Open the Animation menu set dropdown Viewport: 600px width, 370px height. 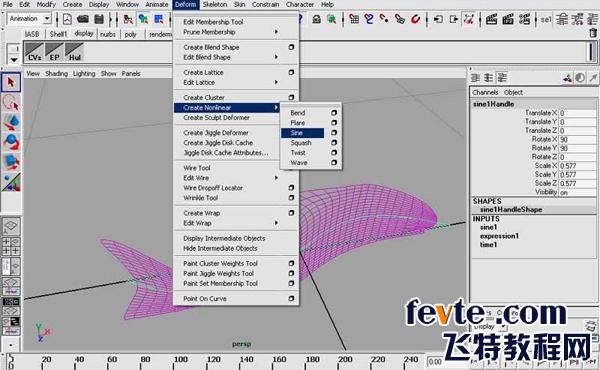coord(30,18)
